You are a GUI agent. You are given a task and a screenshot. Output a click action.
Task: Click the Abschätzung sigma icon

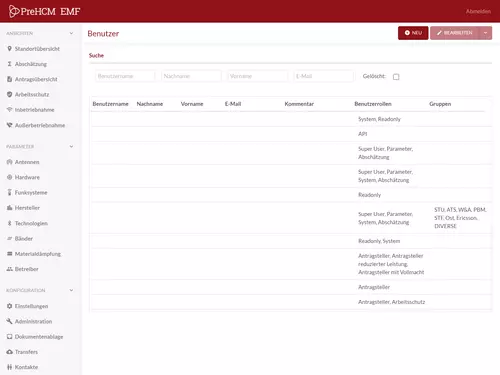pos(9,64)
